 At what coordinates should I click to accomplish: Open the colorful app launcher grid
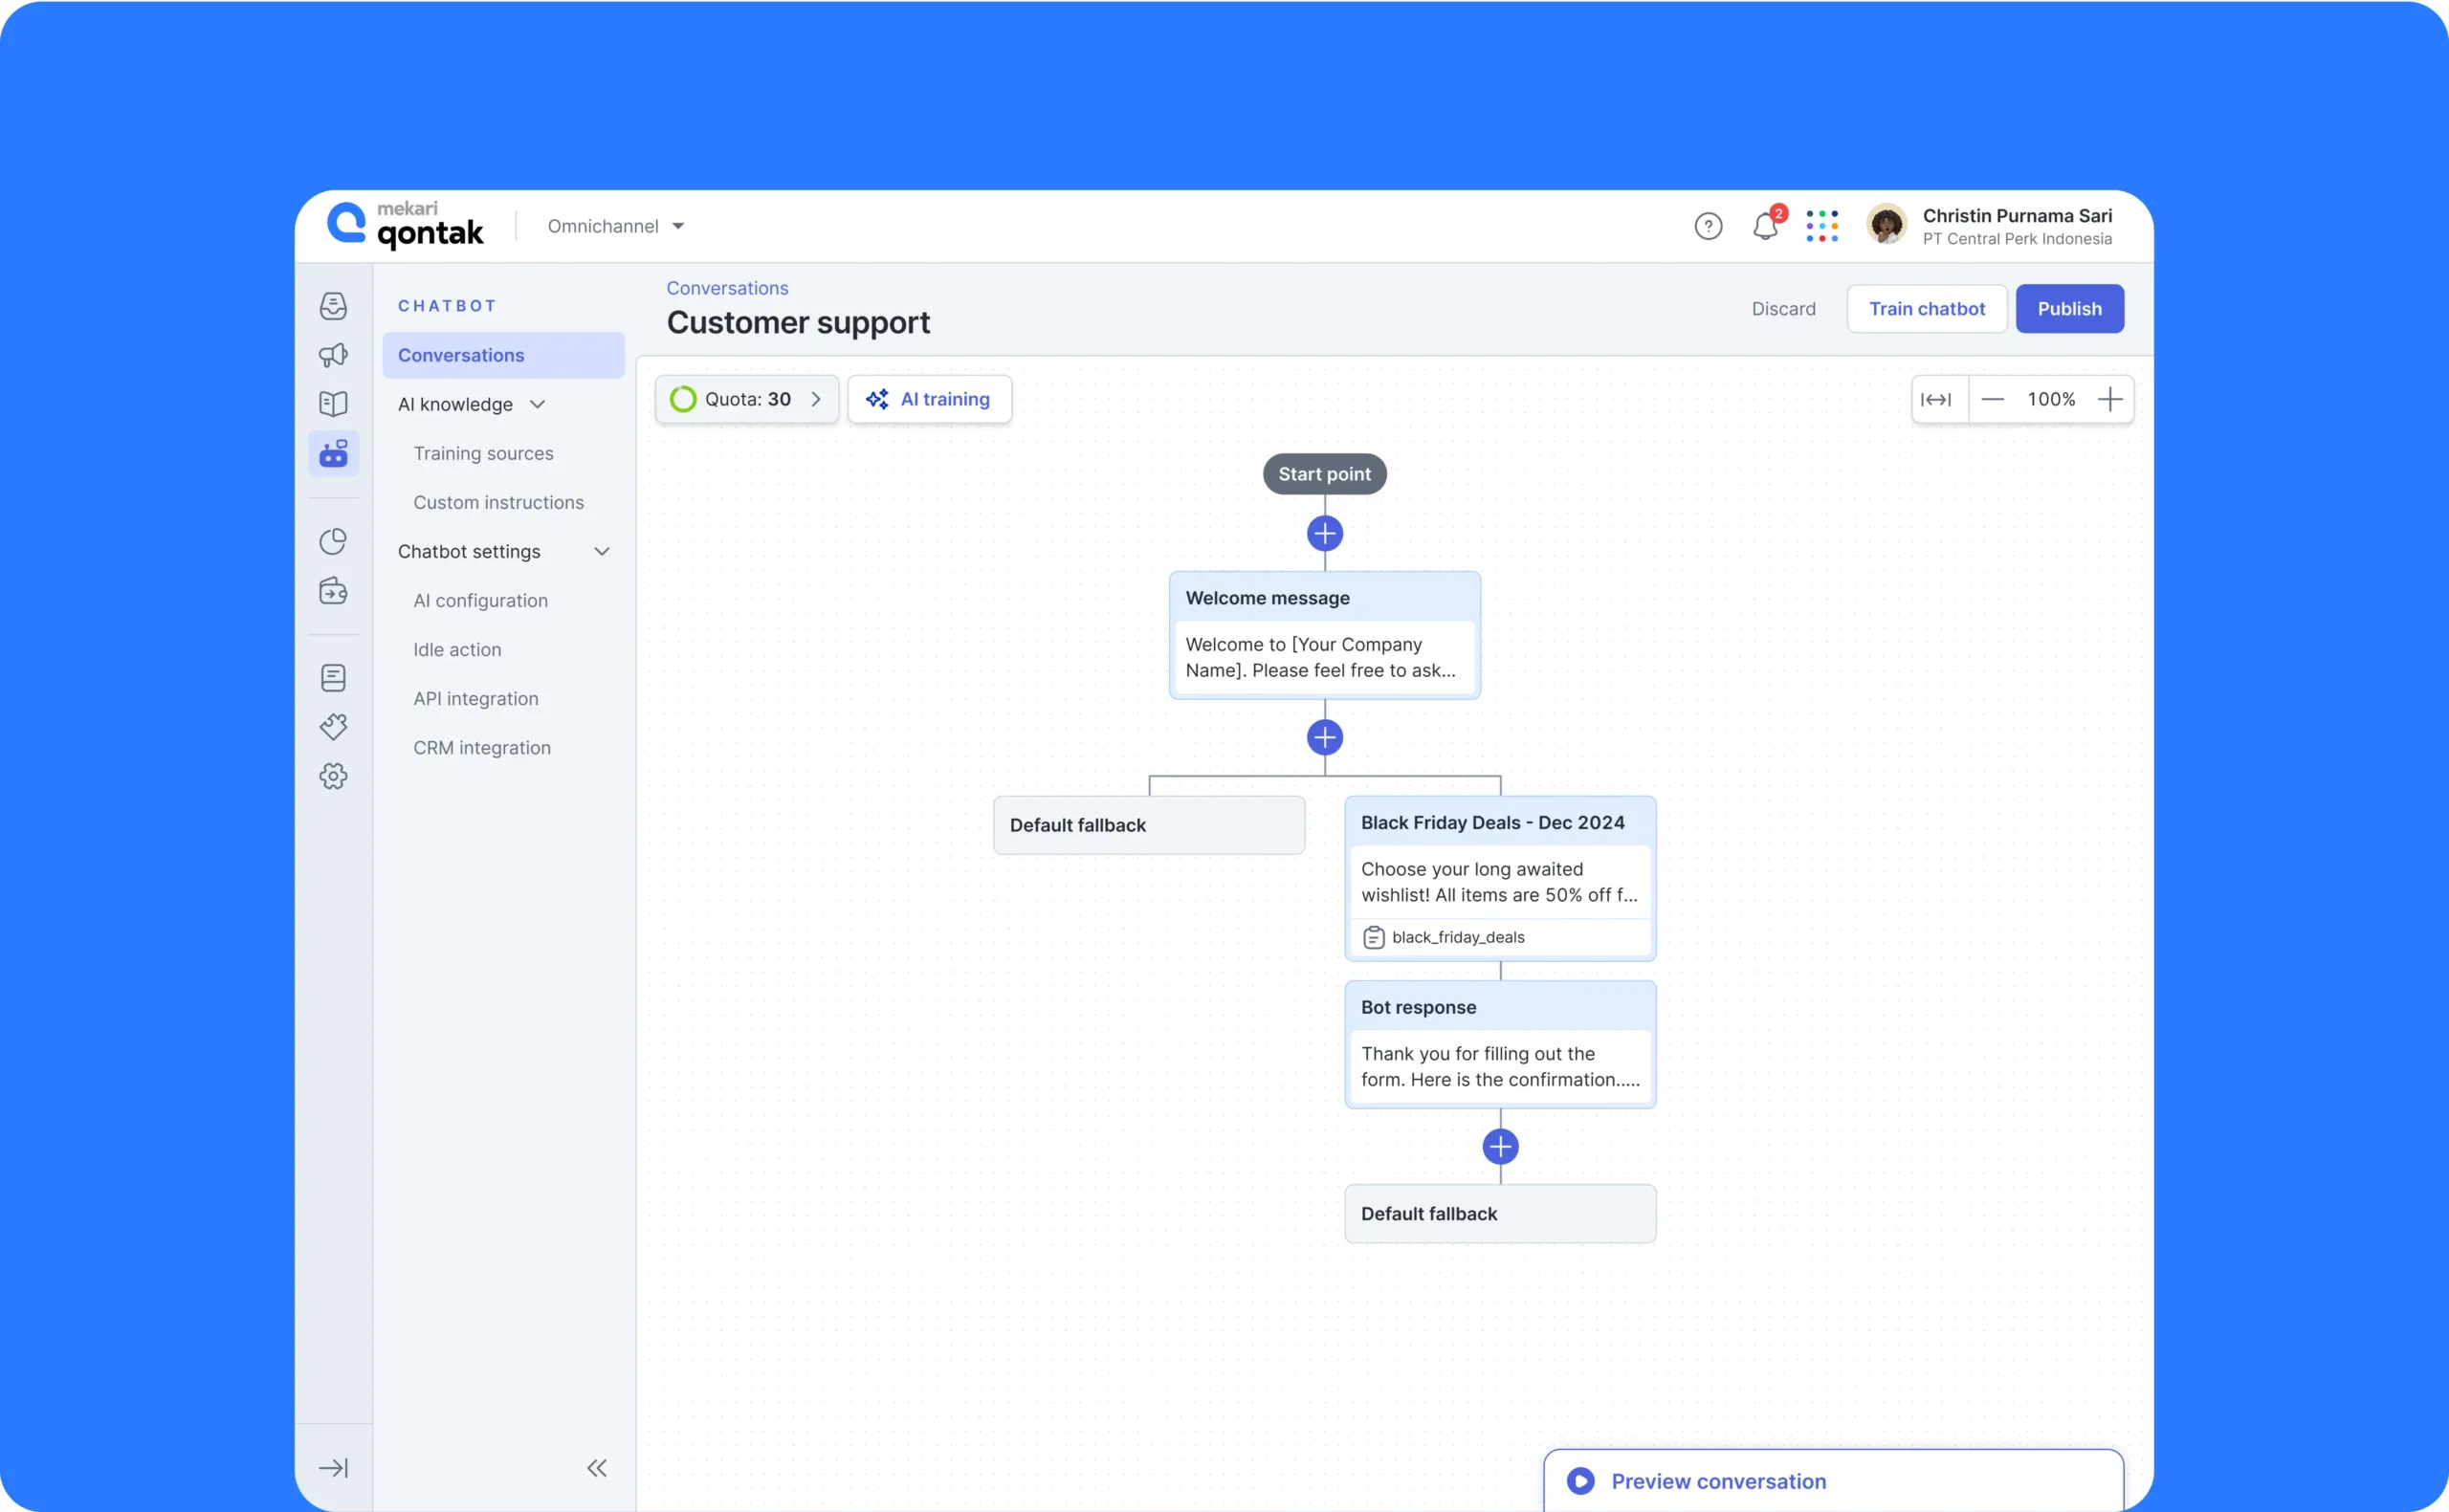[x=1821, y=226]
